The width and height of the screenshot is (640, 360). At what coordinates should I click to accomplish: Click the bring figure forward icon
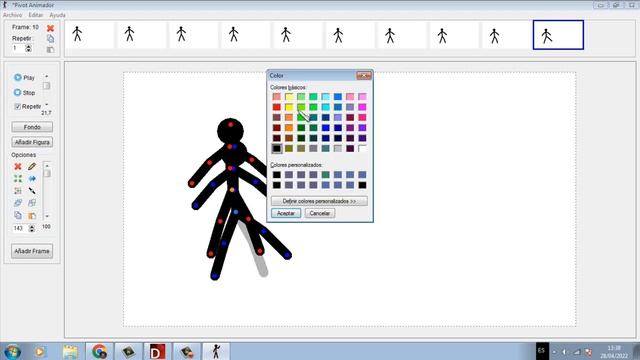(x=18, y=203)
